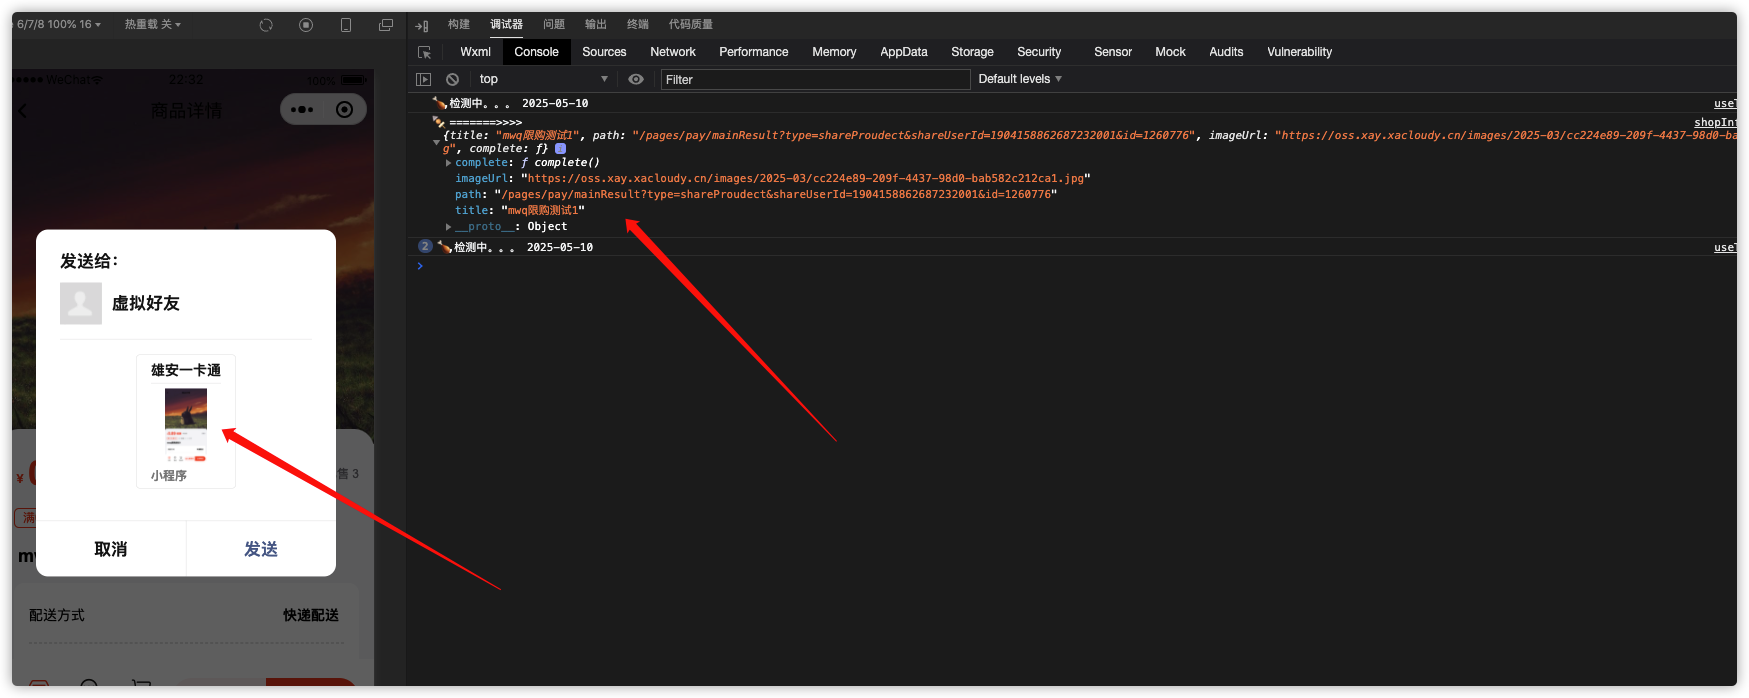Switch to the Sources panel
This screenshot has height=698, width=1749.
pos(604,52)
